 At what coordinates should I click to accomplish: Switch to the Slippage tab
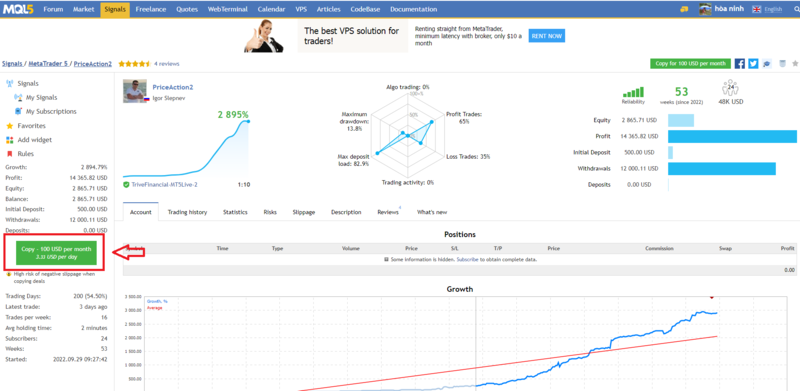(x=304, y=212)
